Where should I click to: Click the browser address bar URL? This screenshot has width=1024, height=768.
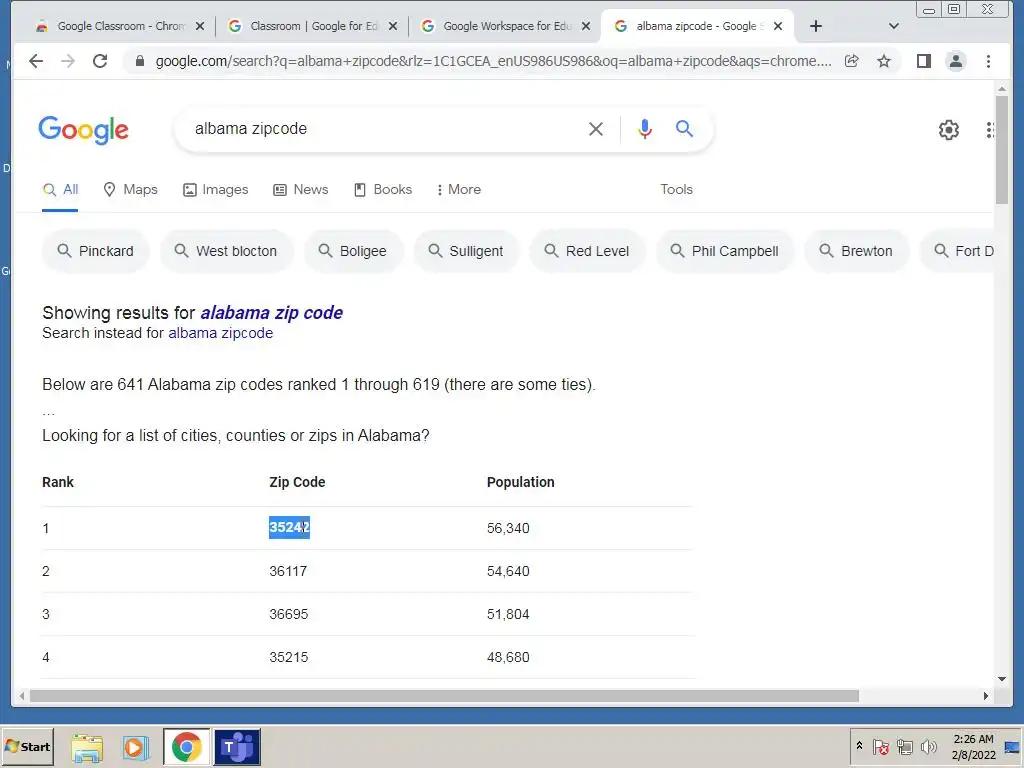coord(493,61)
